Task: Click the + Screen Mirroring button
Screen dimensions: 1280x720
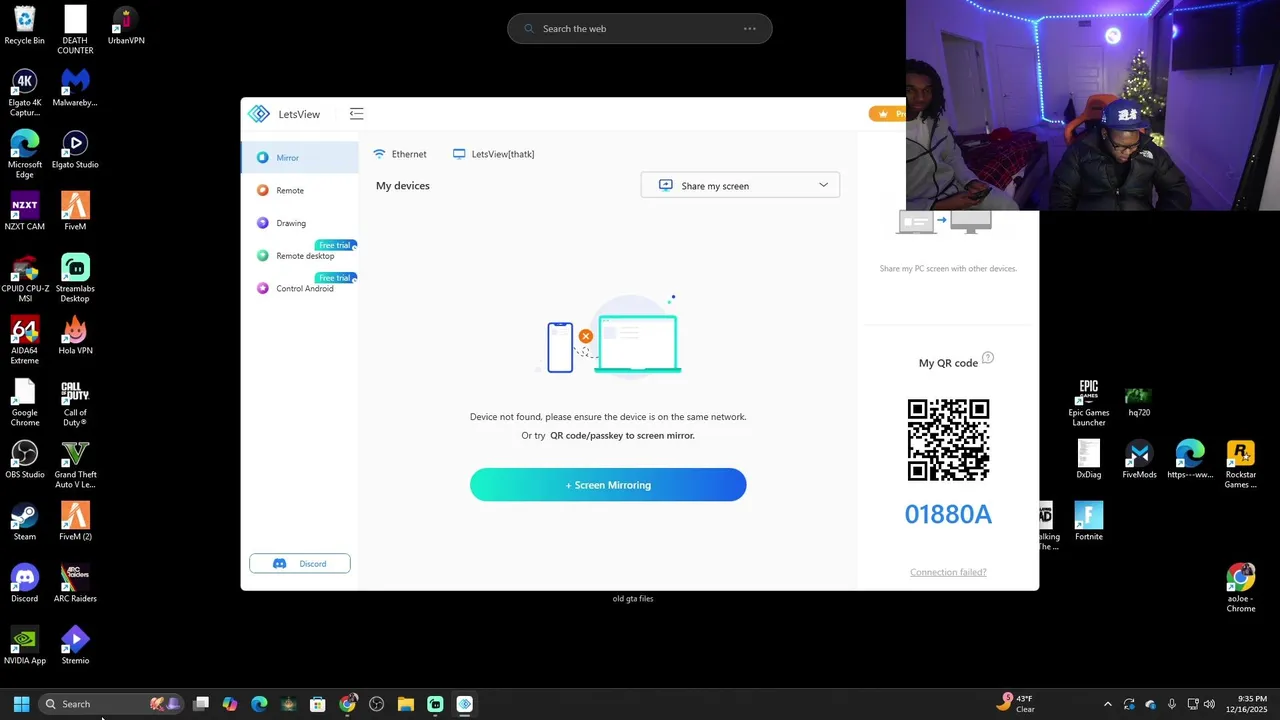Action: (608, 485)
